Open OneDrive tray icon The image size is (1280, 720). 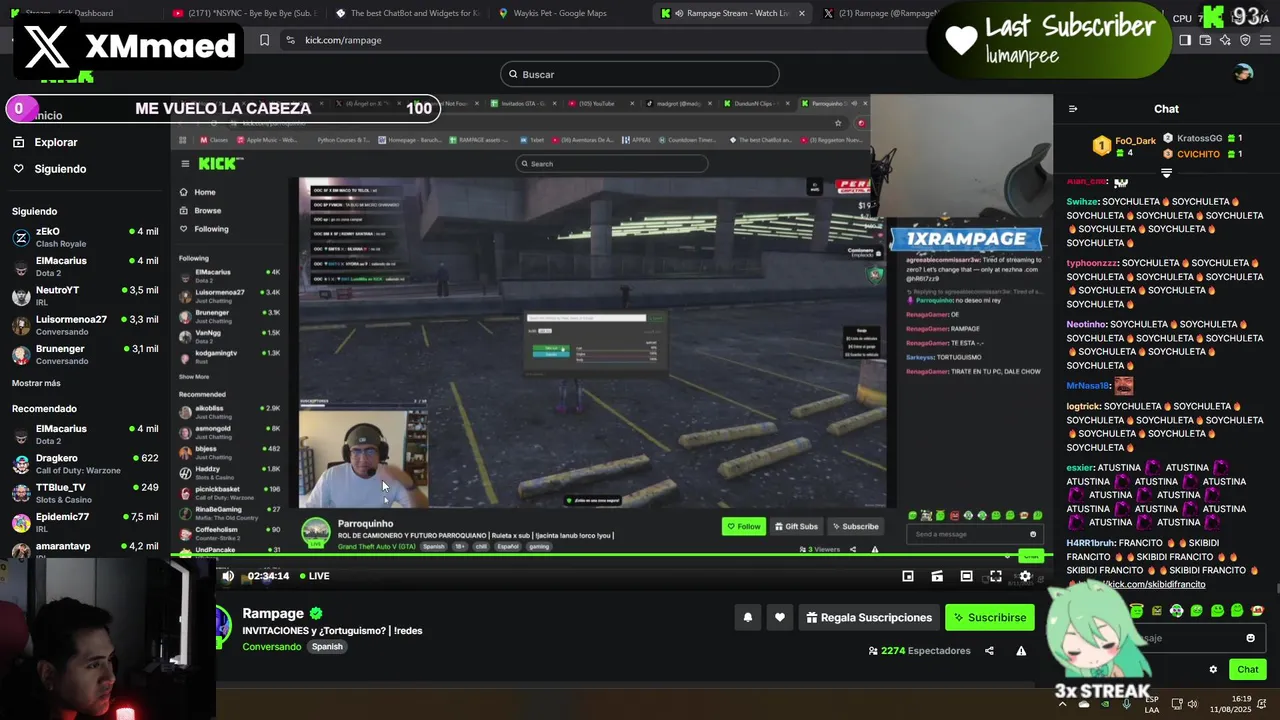1085,704
